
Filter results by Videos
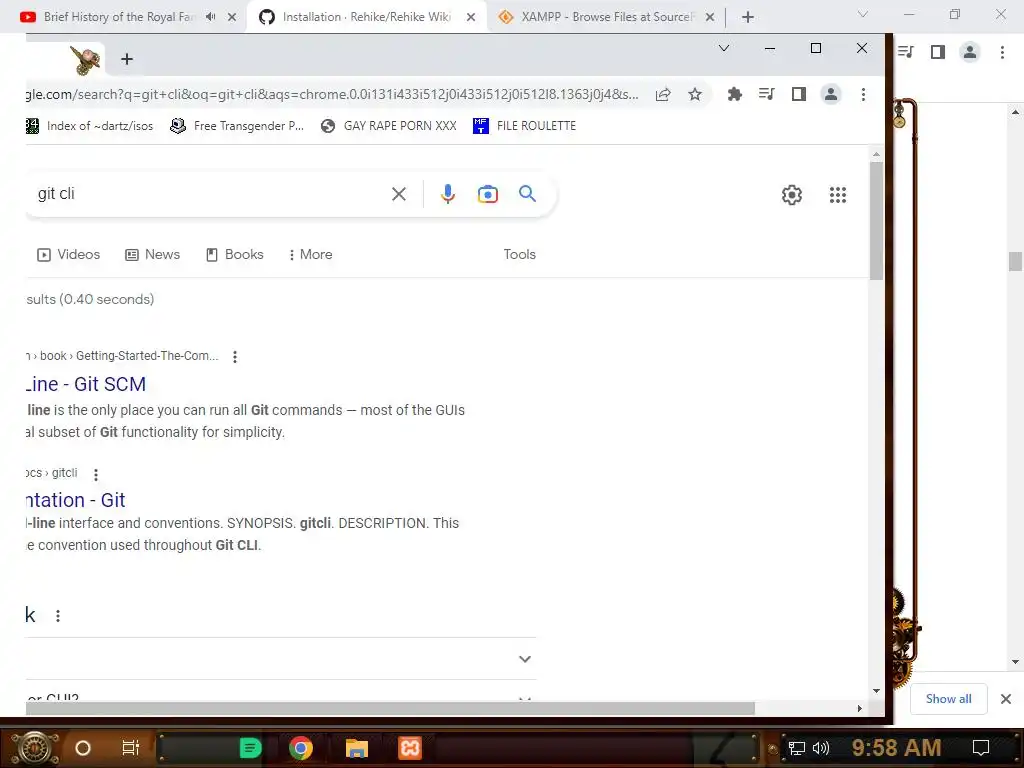pyautogui.click(x=69, y=254)
